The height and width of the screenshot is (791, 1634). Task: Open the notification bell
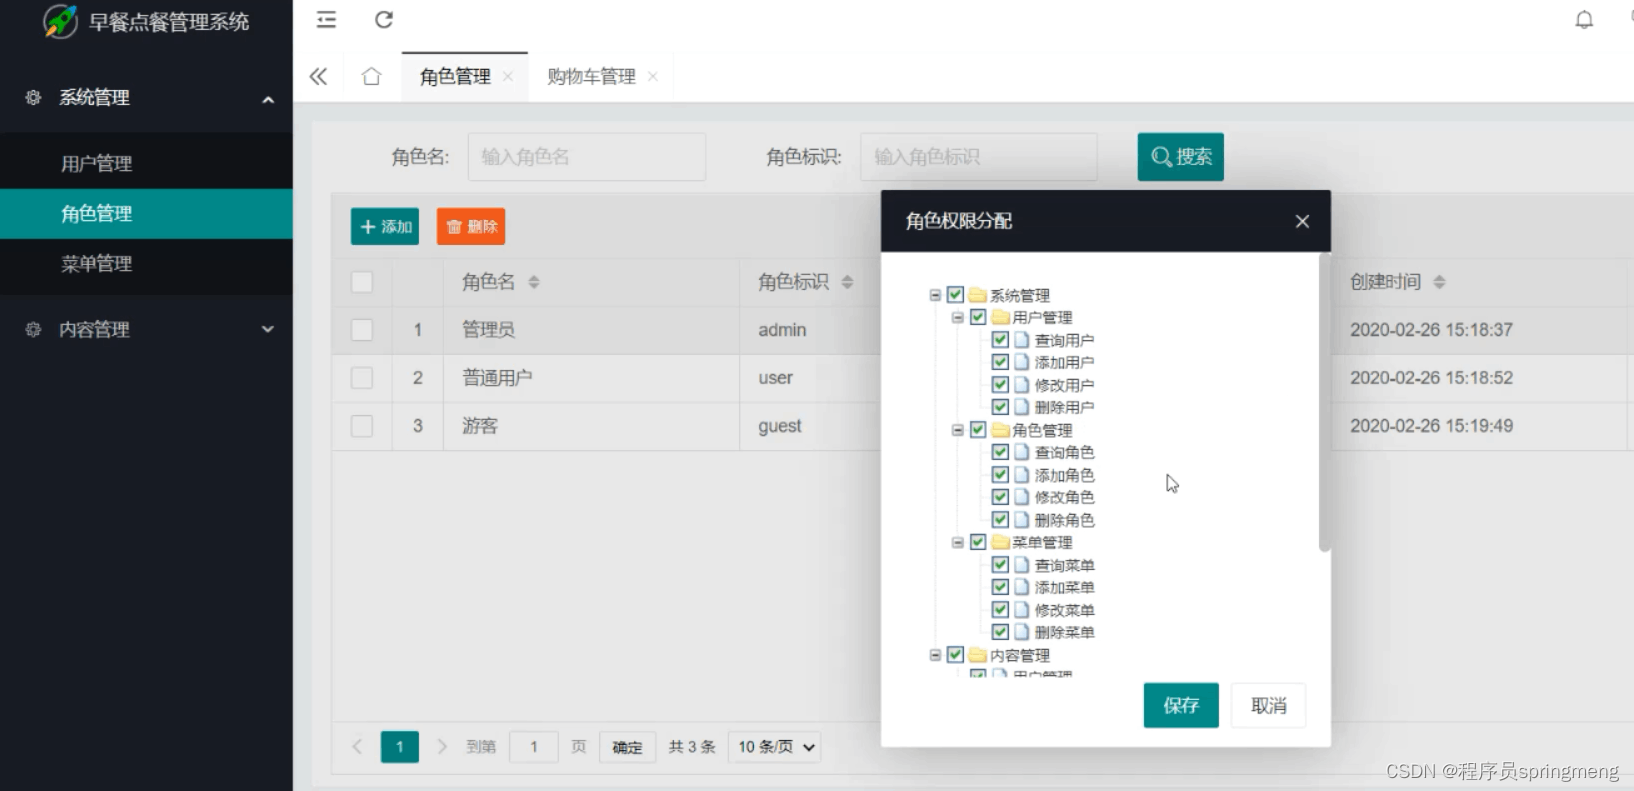coord(1584,20)
